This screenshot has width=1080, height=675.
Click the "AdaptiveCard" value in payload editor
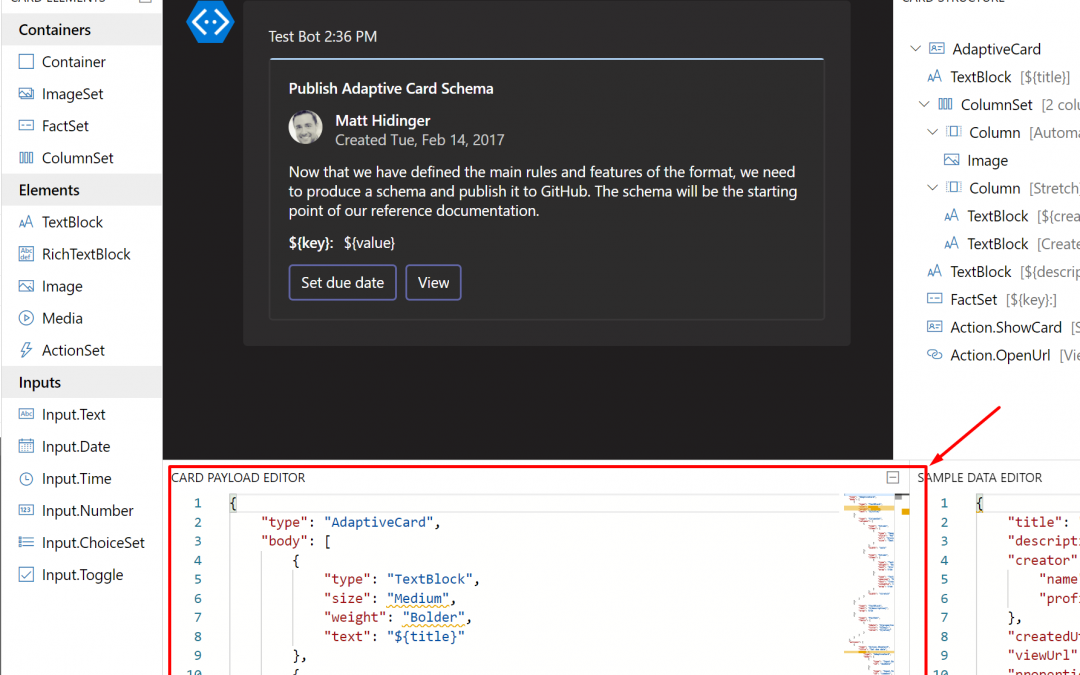pos(380,522)
